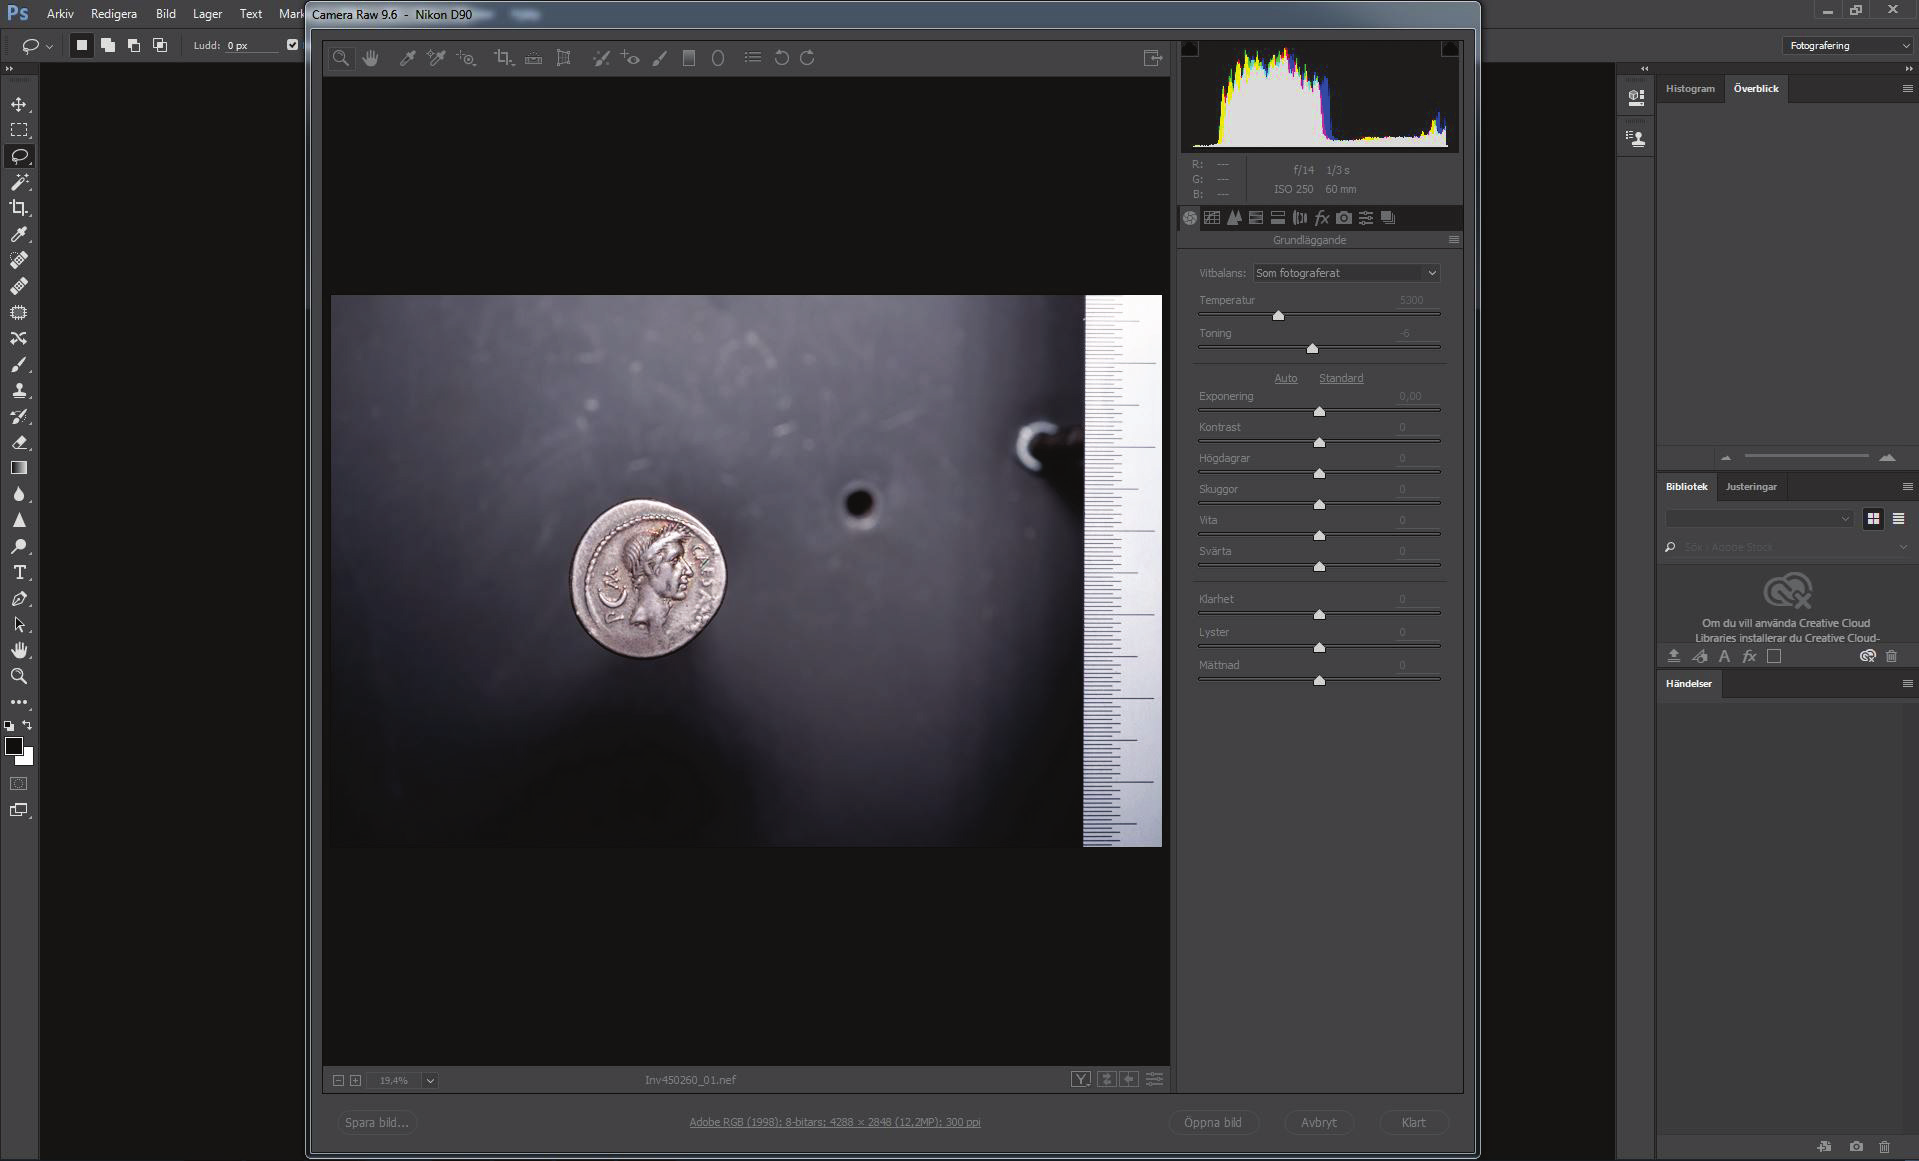Select the Color Sampler tool
Viewport: 1919px width, 1161px height.
point(436,58)
